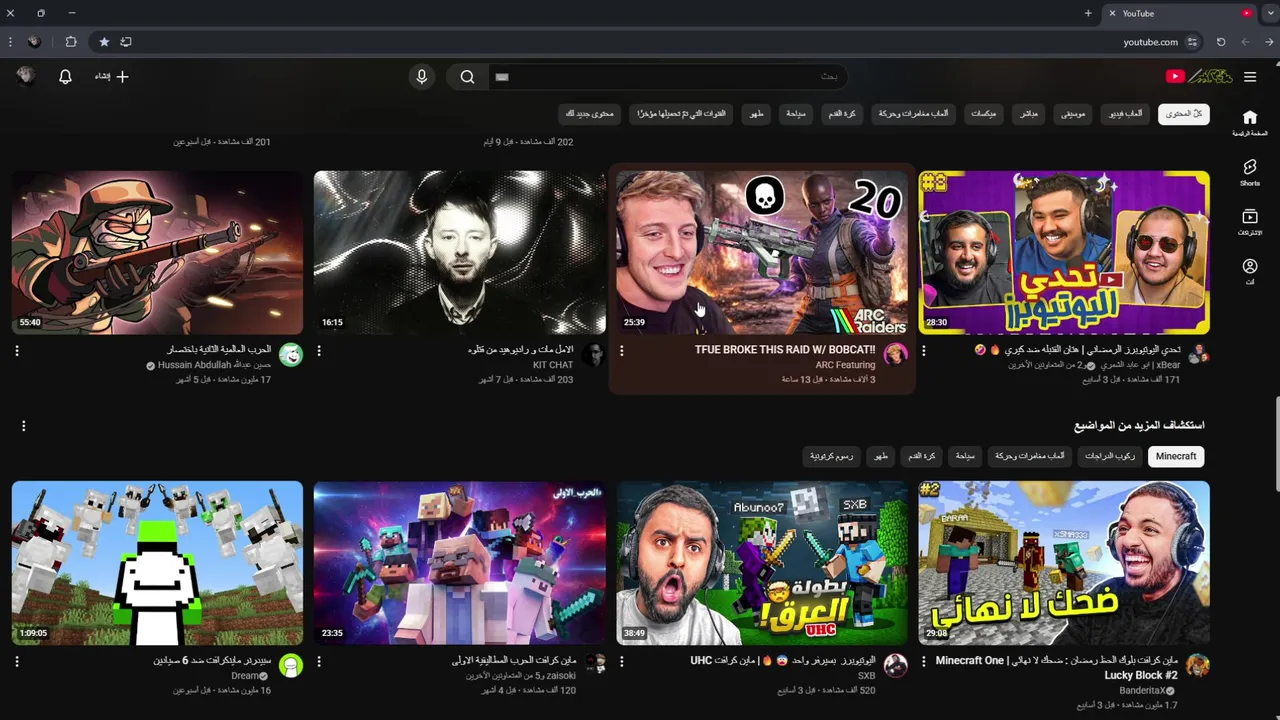The width and height of the screenshot is (1280, 720).
Task: Select the top-row 'ألعاب مغامرات وحركة' chip
Action: [913, 114]
